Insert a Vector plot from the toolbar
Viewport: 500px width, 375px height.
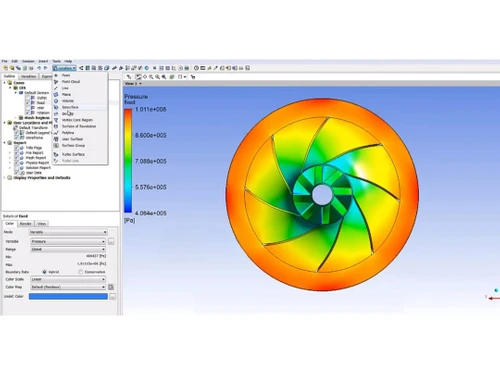(x=81, y=68)
